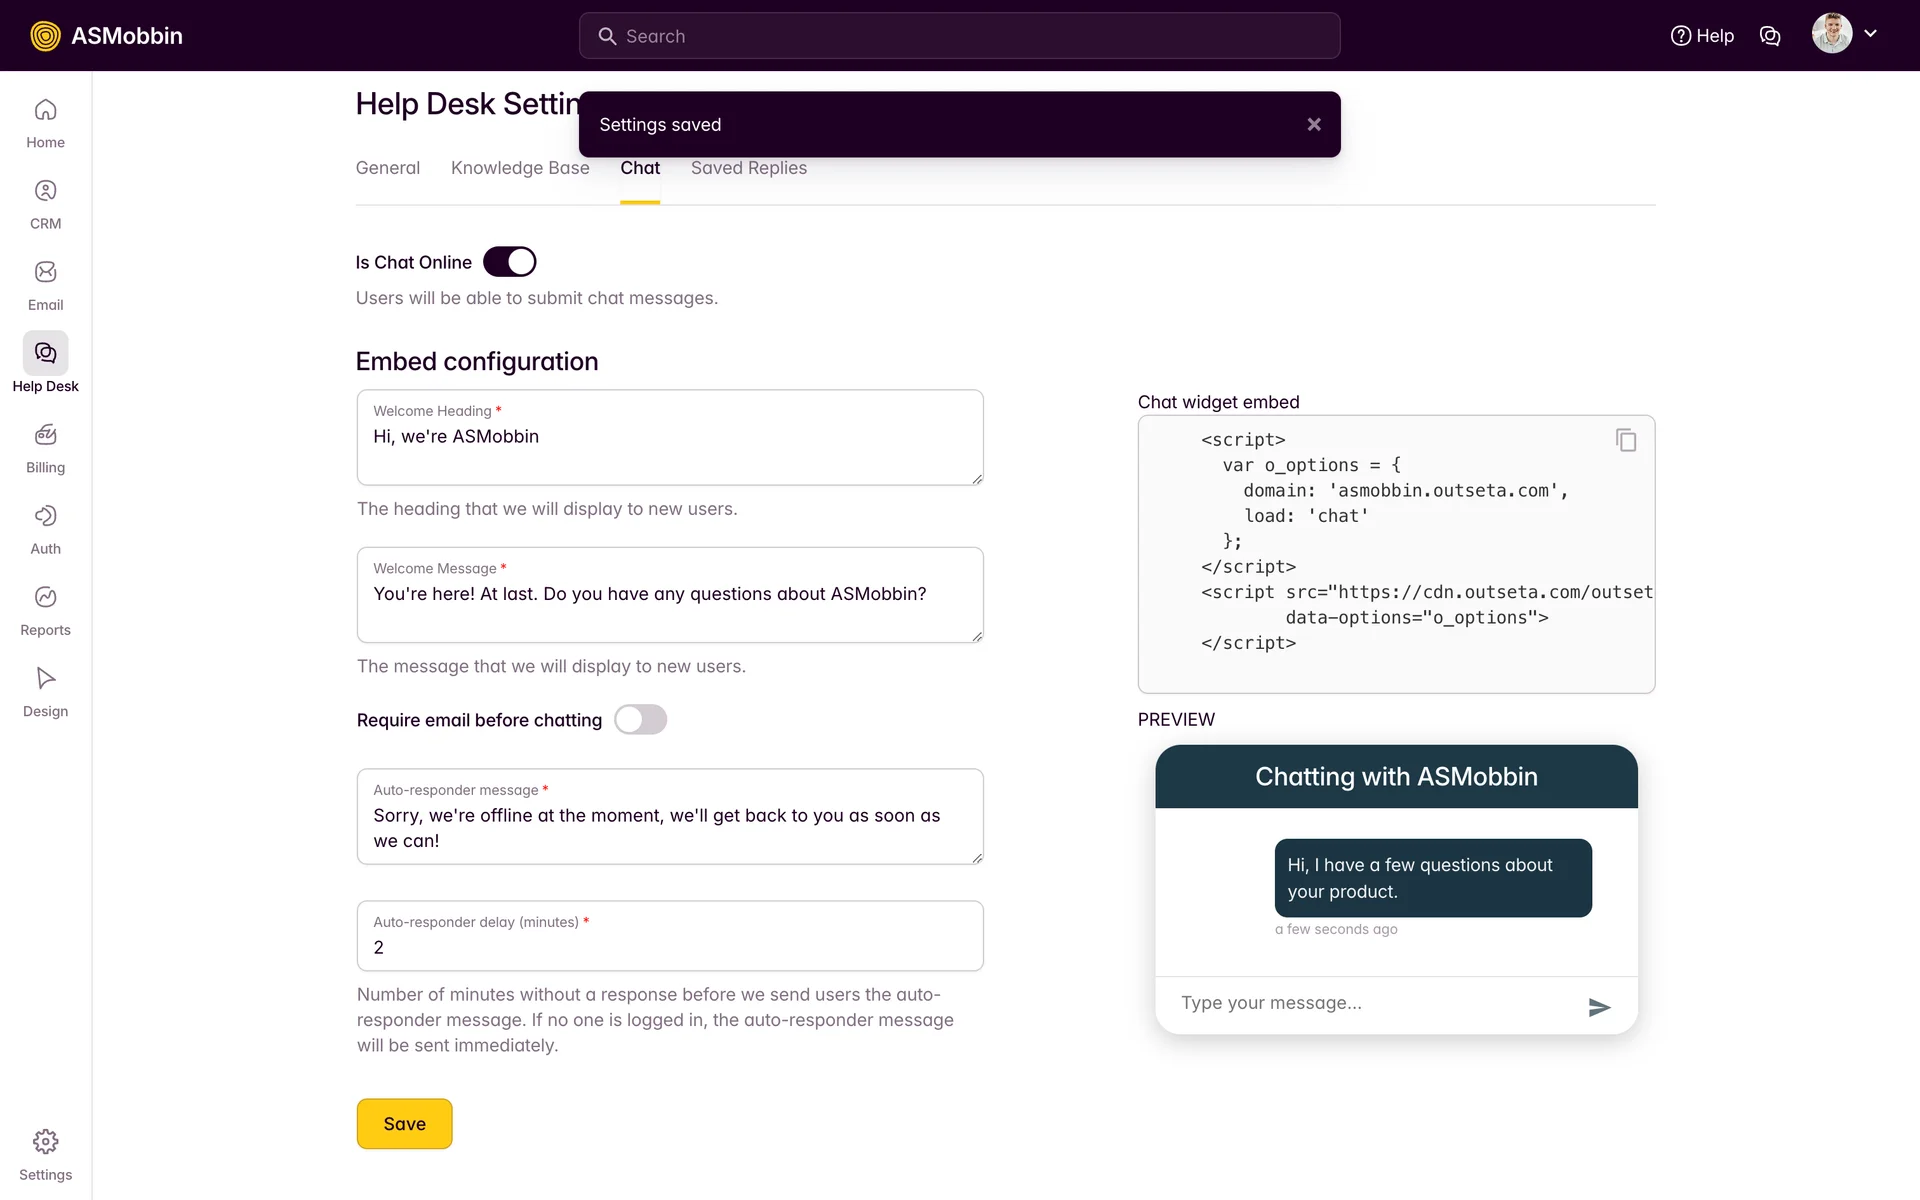Enable Require email before chatting
The height and width of the screenshot is (1200, 1920).
pyautogui.click(x=640, y=720)
